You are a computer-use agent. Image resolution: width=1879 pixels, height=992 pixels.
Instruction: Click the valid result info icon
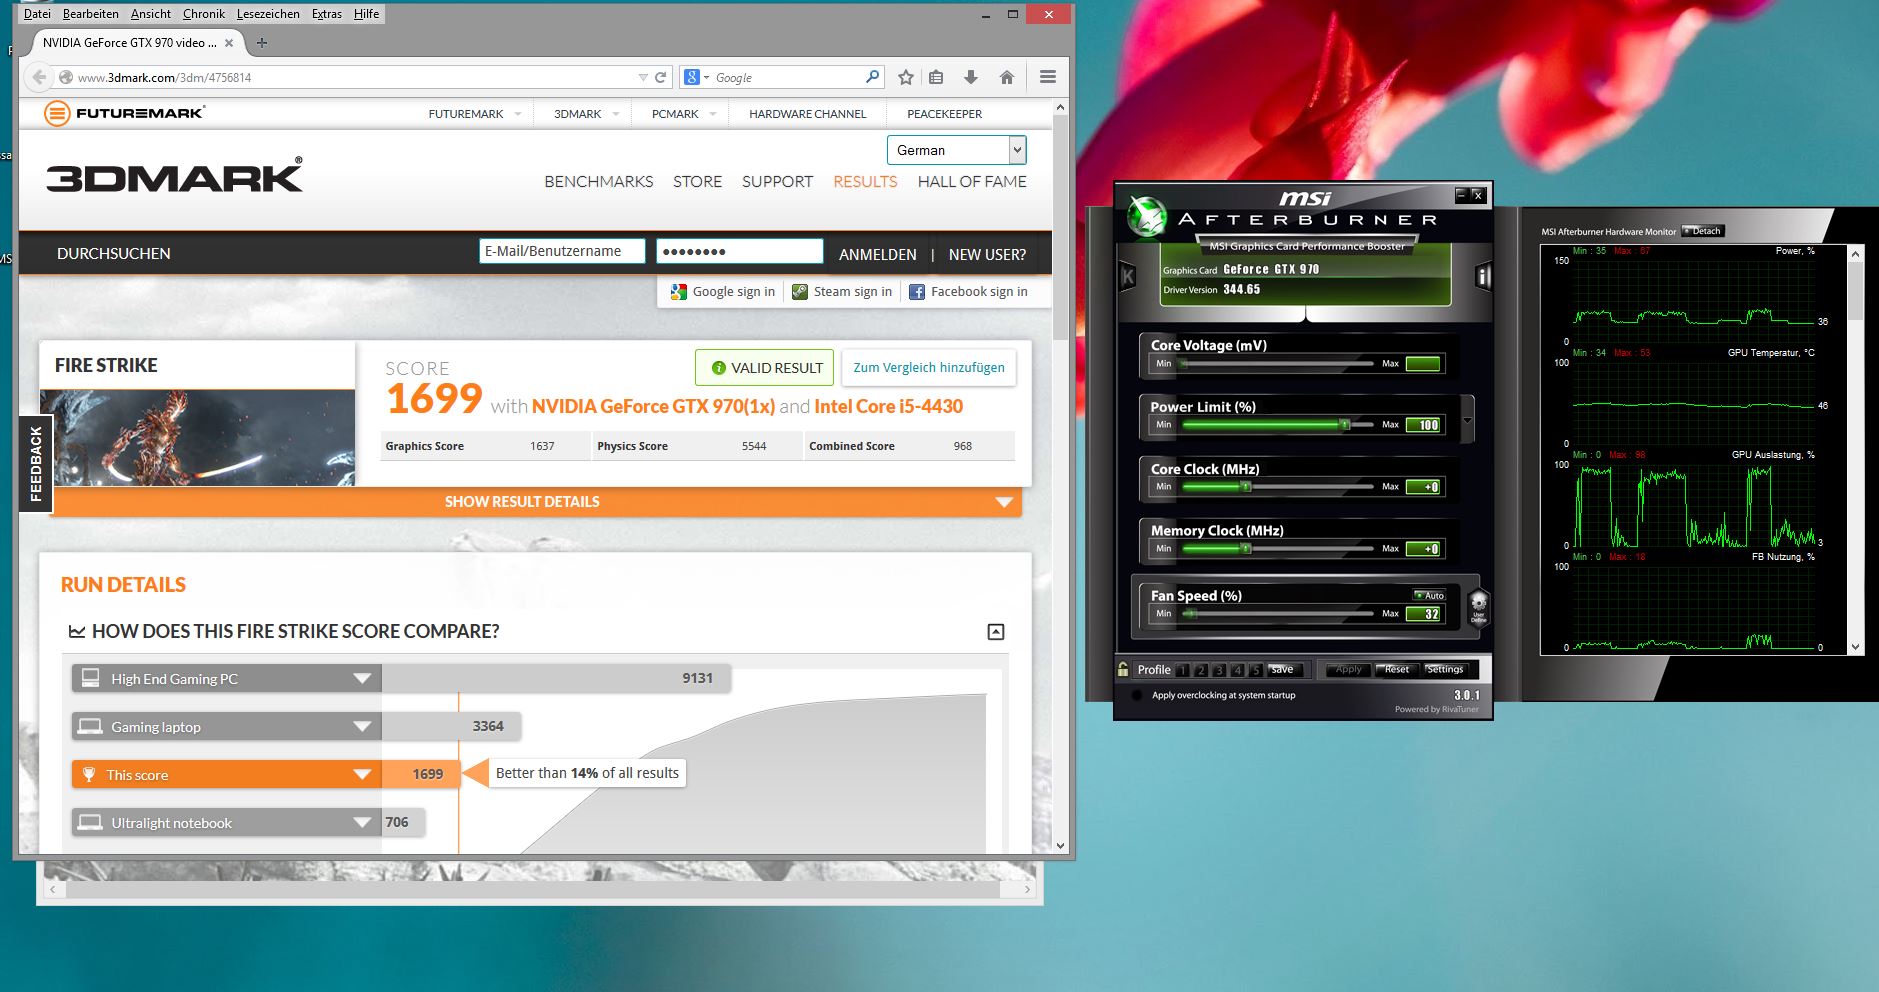coord(718,368)
